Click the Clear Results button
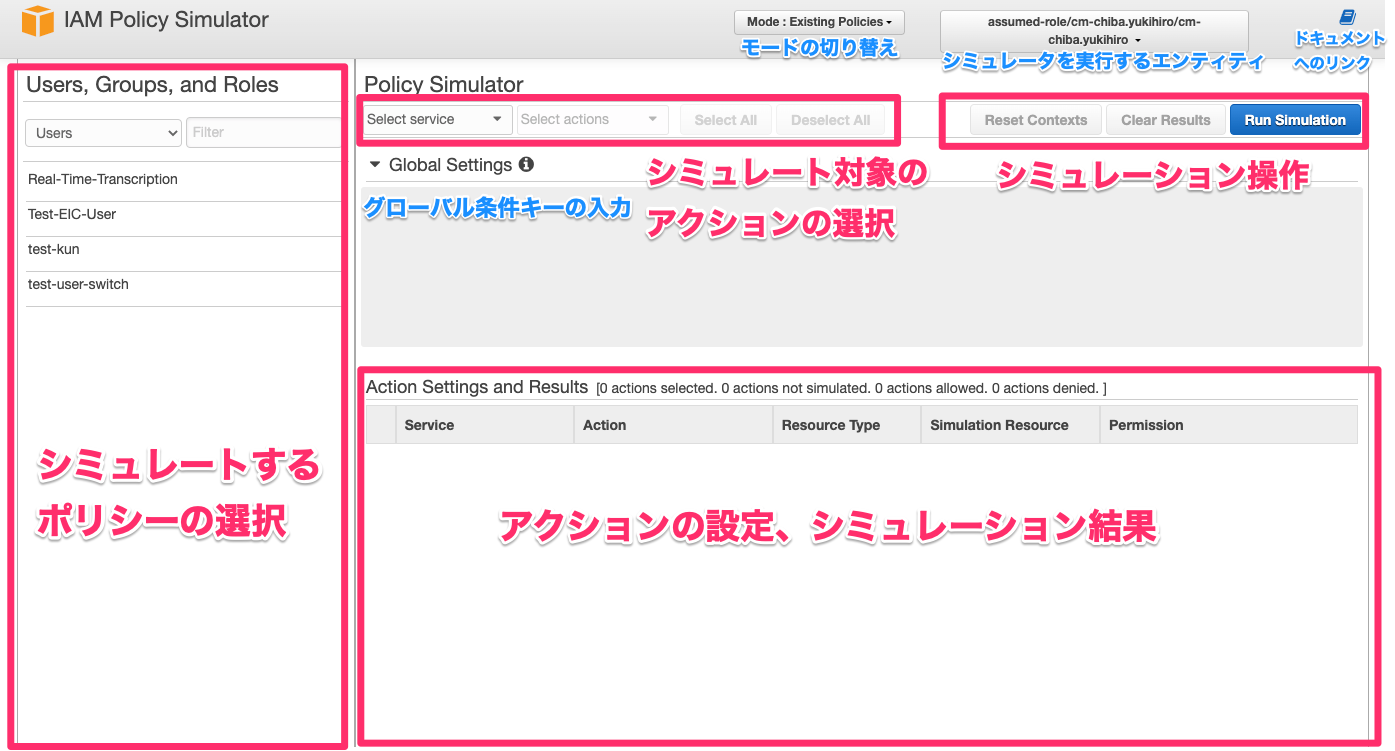The height and width of the screenshot is (751, 1395). click(x=1165, y=118)
